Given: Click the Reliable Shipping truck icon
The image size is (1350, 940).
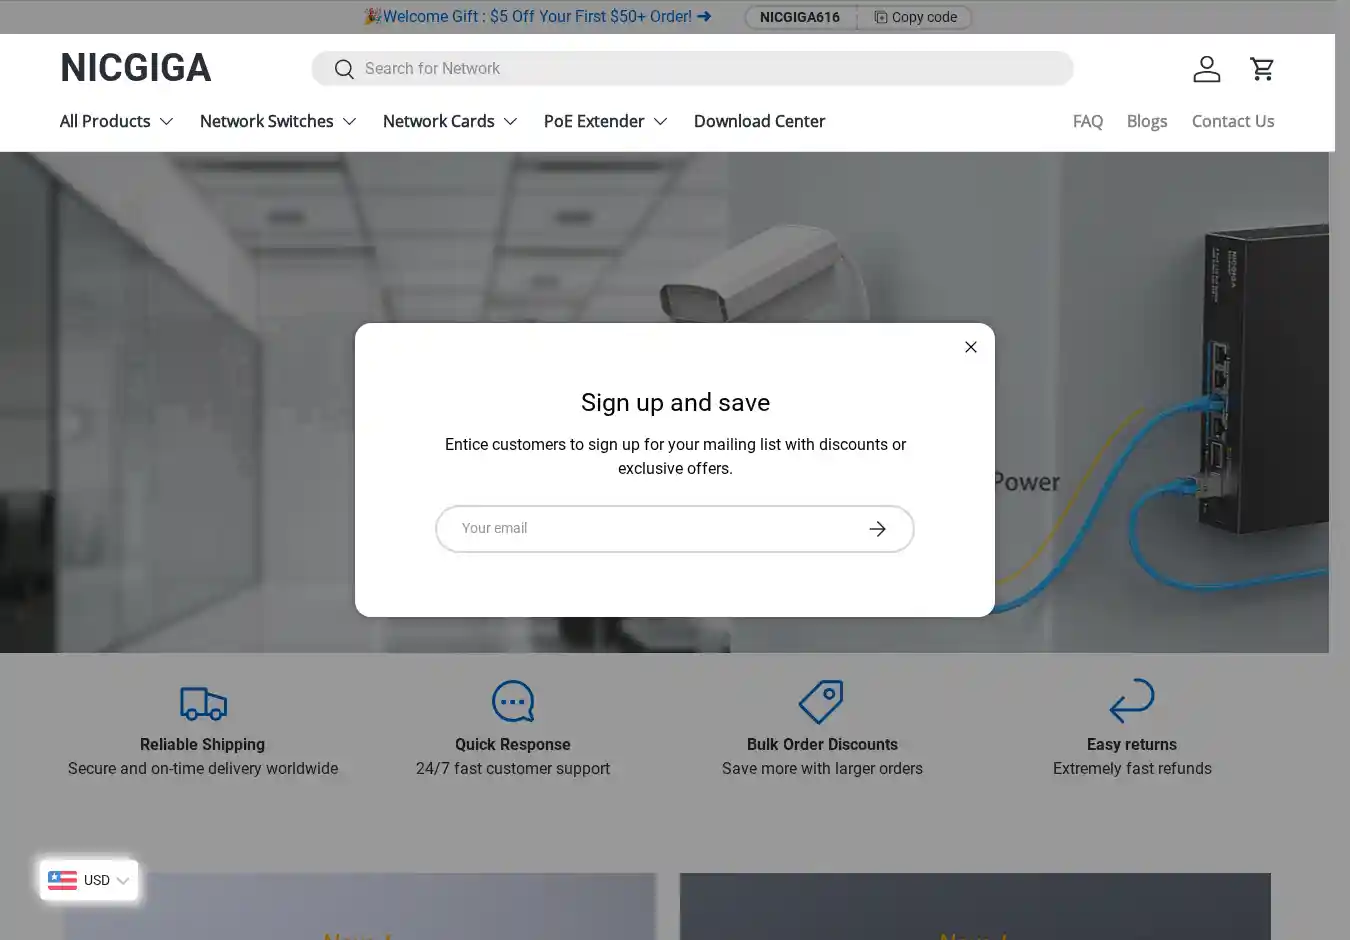Looking at the screenshot, I should point(203,703).
